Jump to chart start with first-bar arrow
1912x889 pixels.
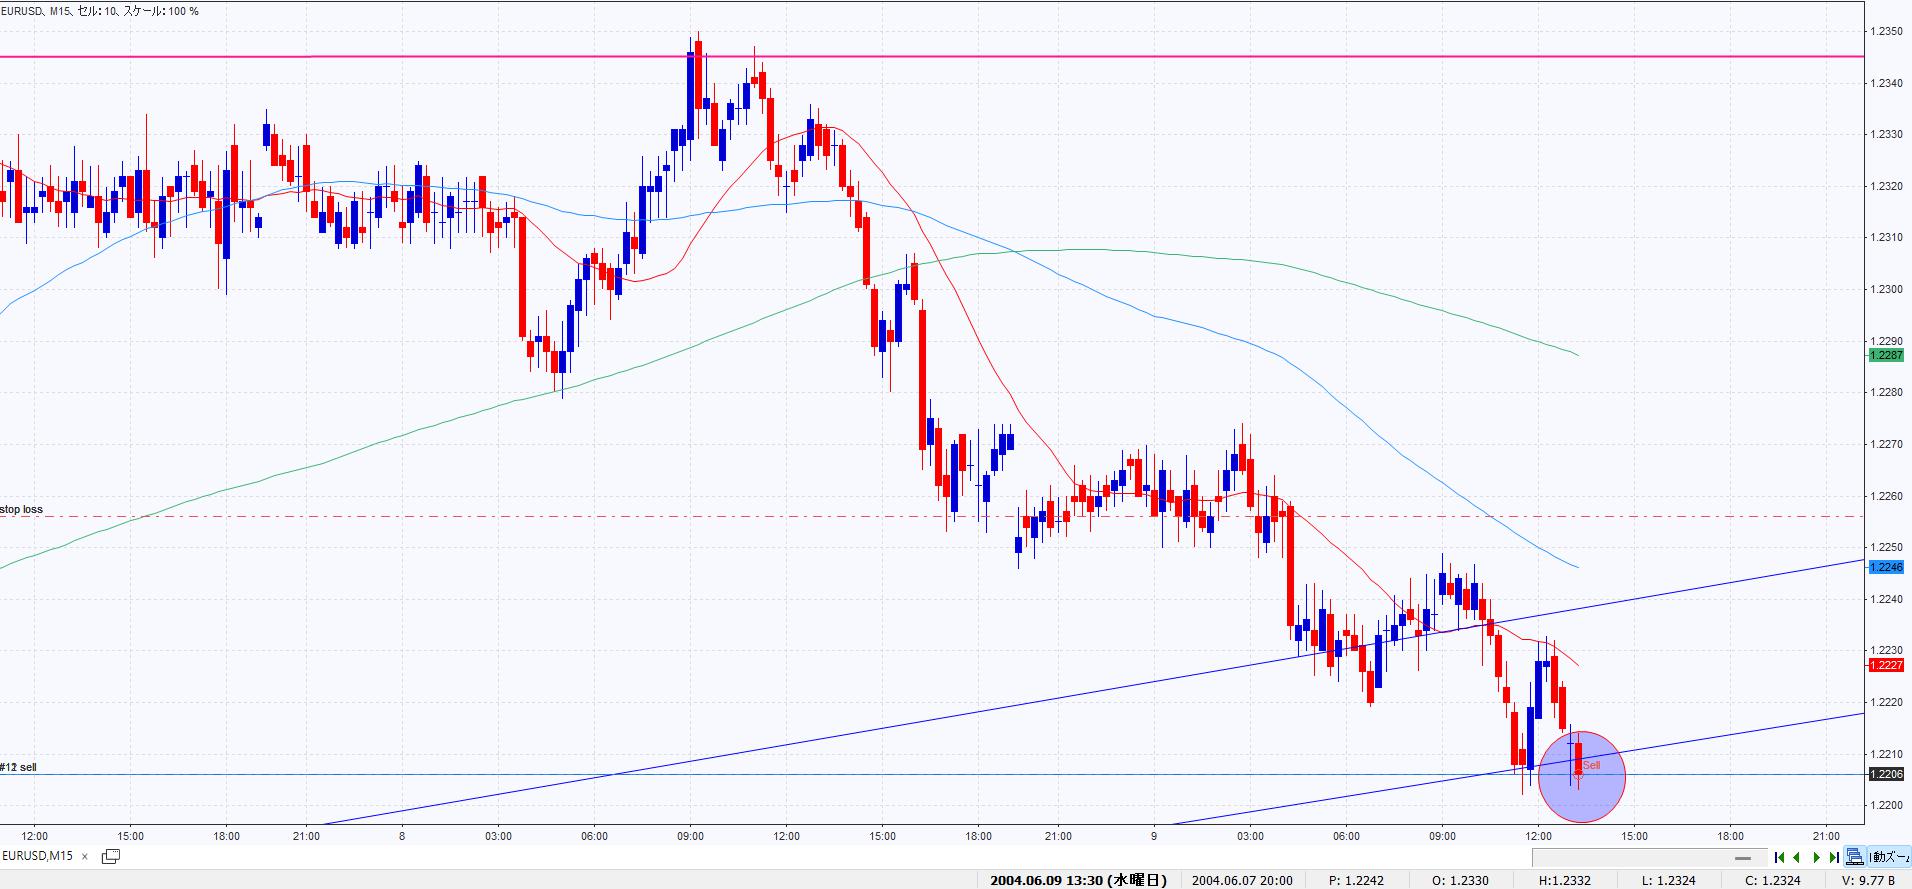[x=1779, y=857]
